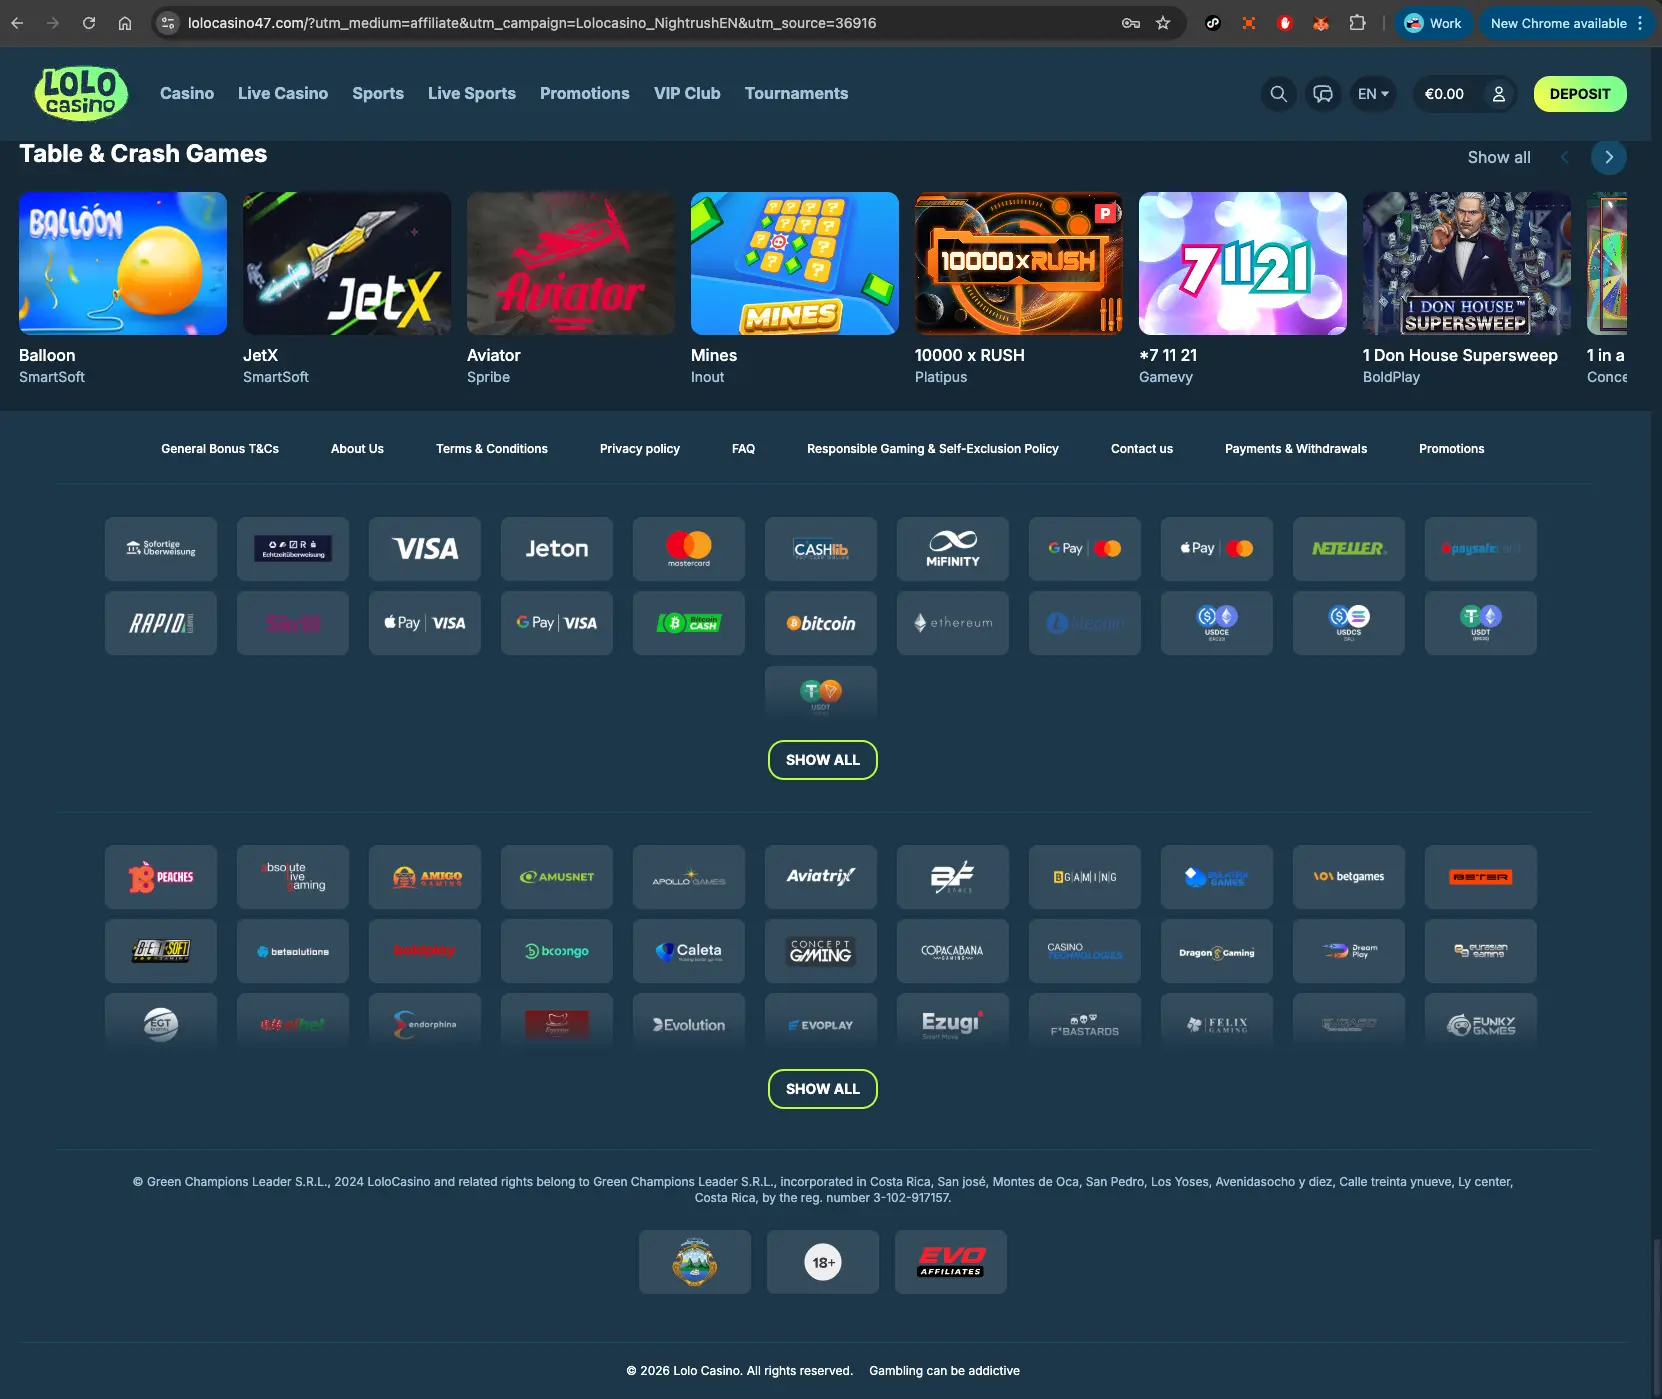Open Responsible Gaming & Self-Exclusion Policy
The width and height of the screenshot is (1662, 1399).
click(933, 449)
